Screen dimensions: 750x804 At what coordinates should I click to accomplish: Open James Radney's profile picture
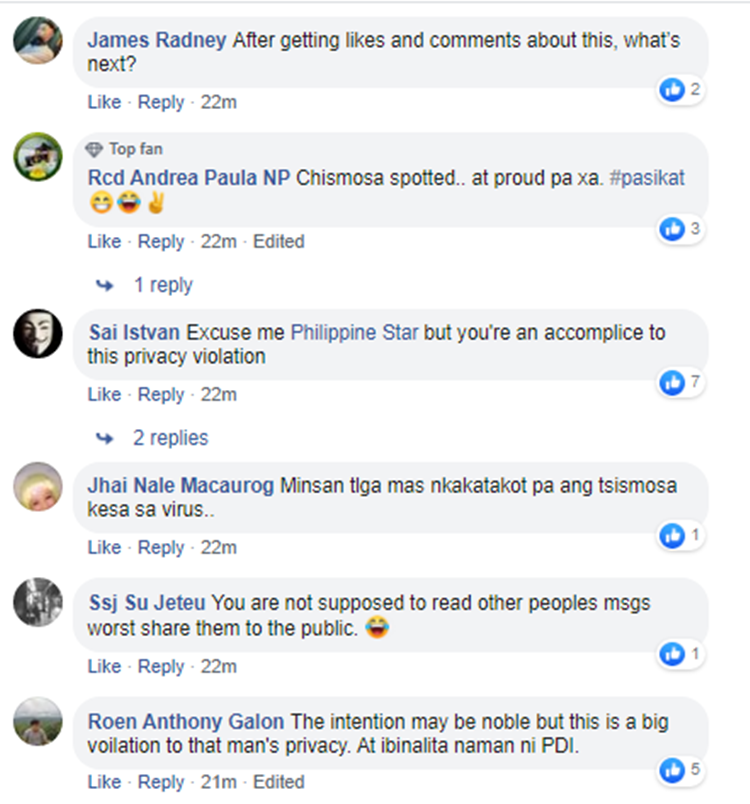38,41
